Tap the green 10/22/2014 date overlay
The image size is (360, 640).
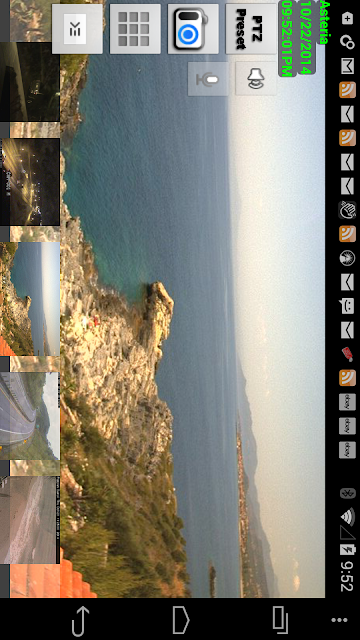pos(306,37)
